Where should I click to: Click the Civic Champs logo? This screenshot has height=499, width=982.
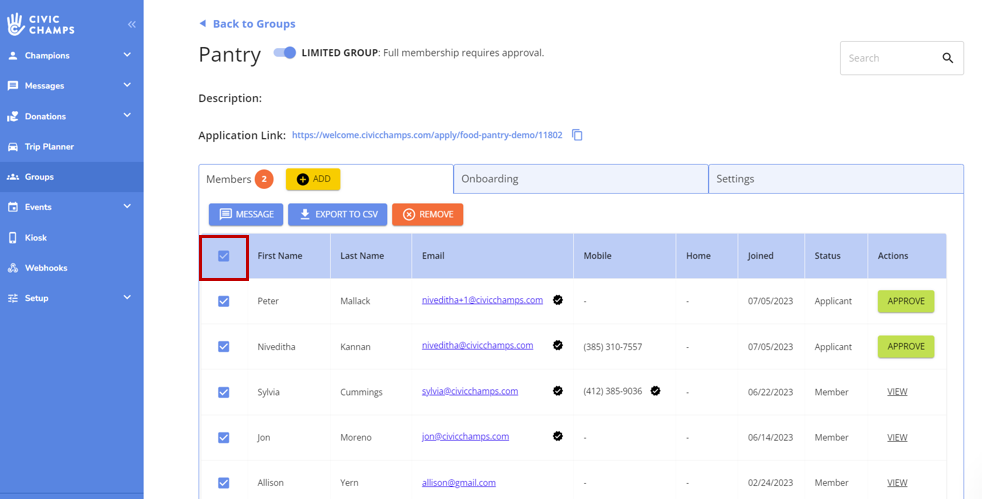pos(42,24)
